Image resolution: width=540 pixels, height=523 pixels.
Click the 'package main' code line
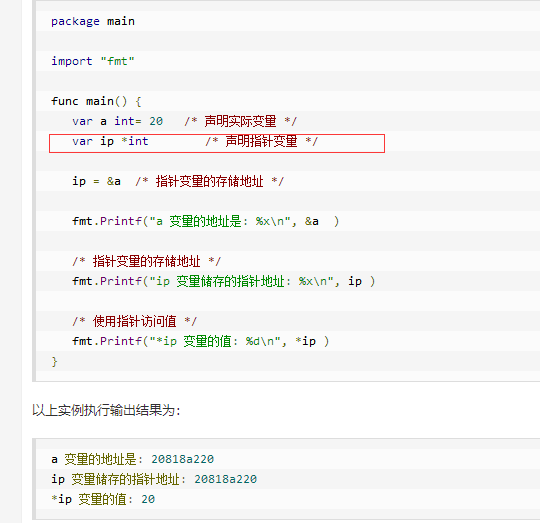[x=93, y=21]
